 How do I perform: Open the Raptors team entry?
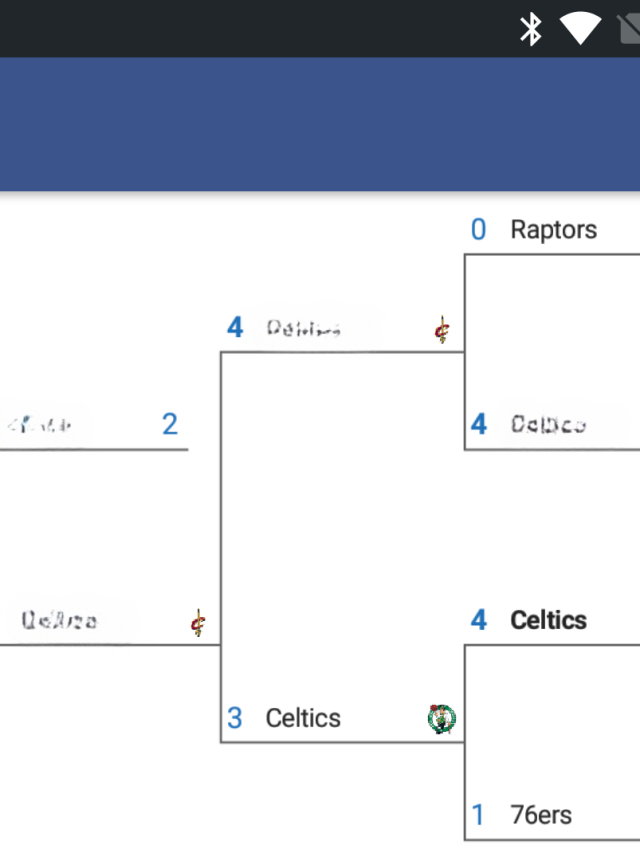tap(553, 229)
